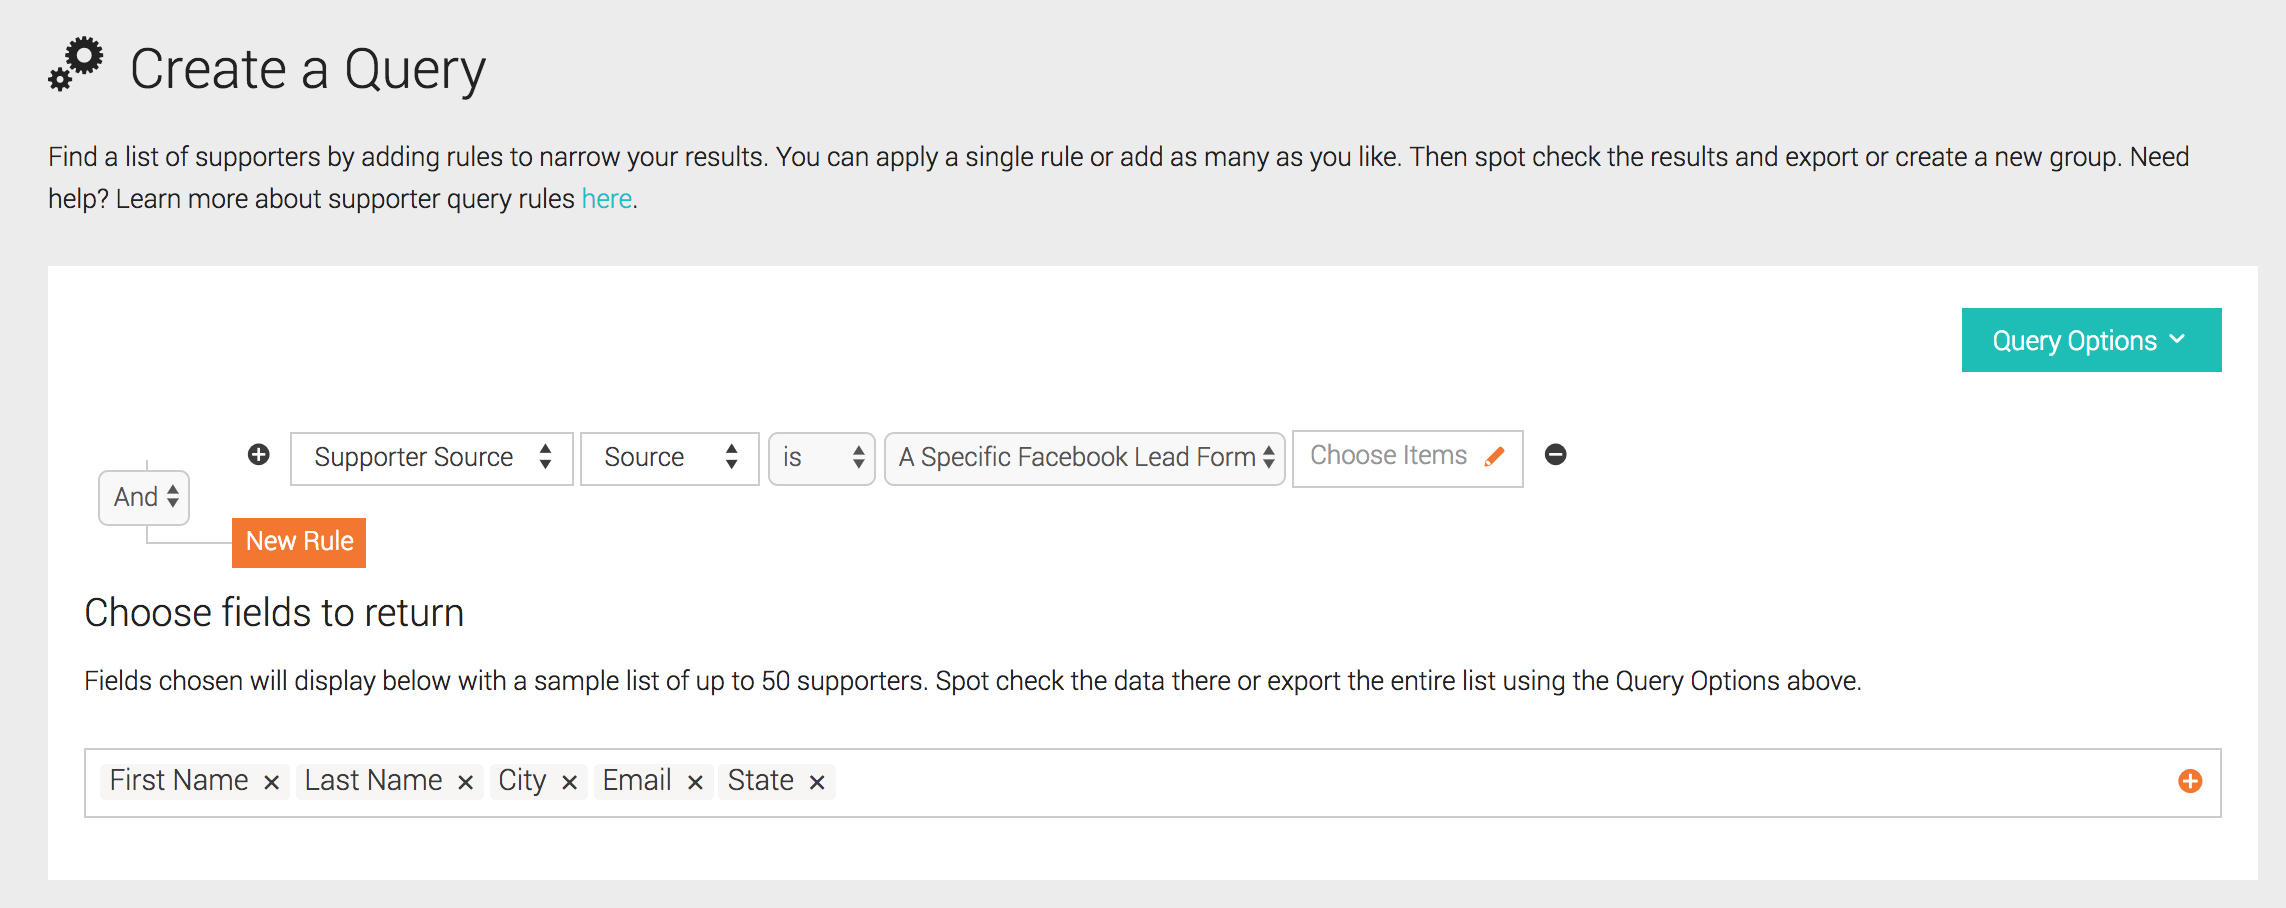Remove the Last Name field with its x

pos(464,782)
